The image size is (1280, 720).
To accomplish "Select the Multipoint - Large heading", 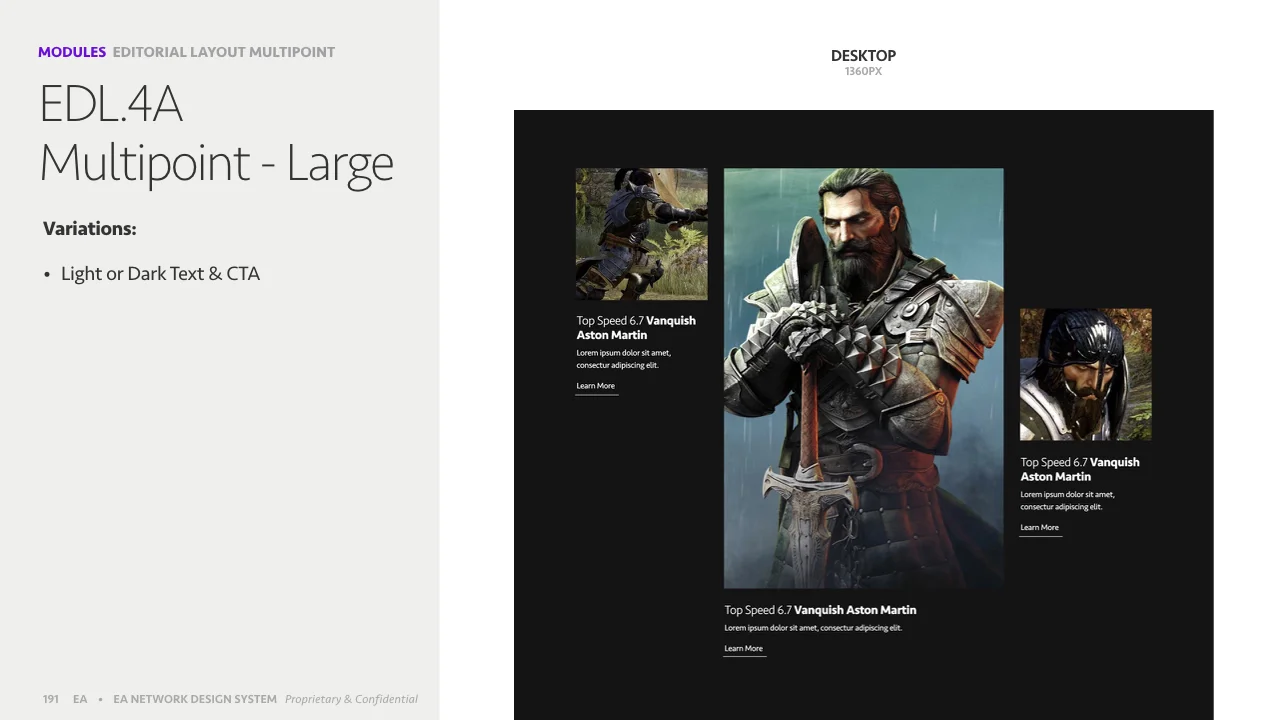I will pos(217,163).
